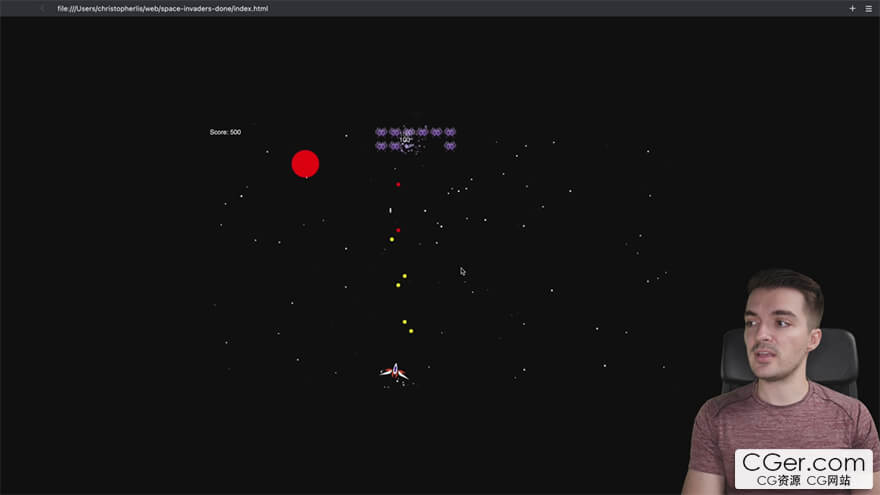Click the Score: 500 label
This screenshot has width=880, height=495.
[x=225, y=132]
